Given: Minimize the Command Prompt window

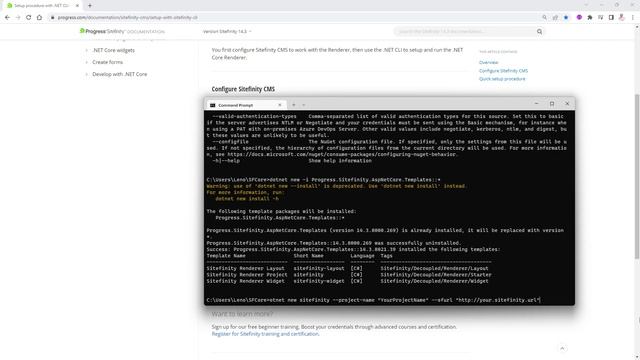Looking at the screenshot, I should tap(536, 104).
